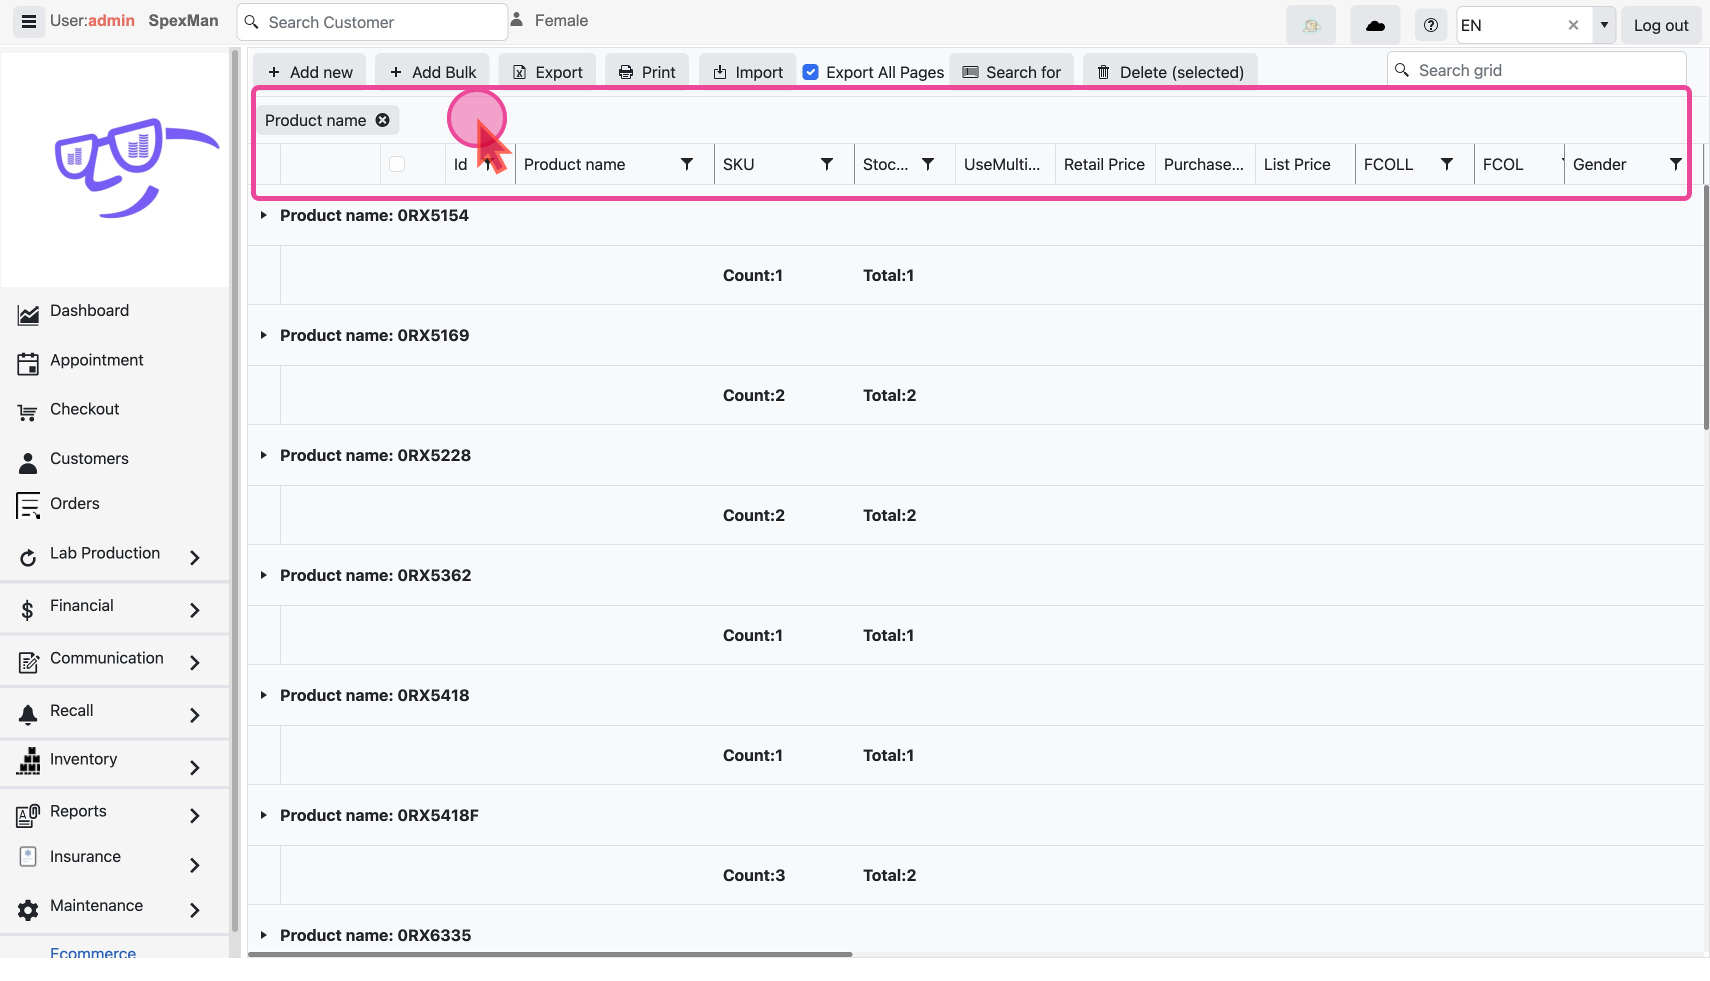Screen dimensions: 1710x981
Task: Open the Dashboard sidebar item
Action: pos(89,311)
